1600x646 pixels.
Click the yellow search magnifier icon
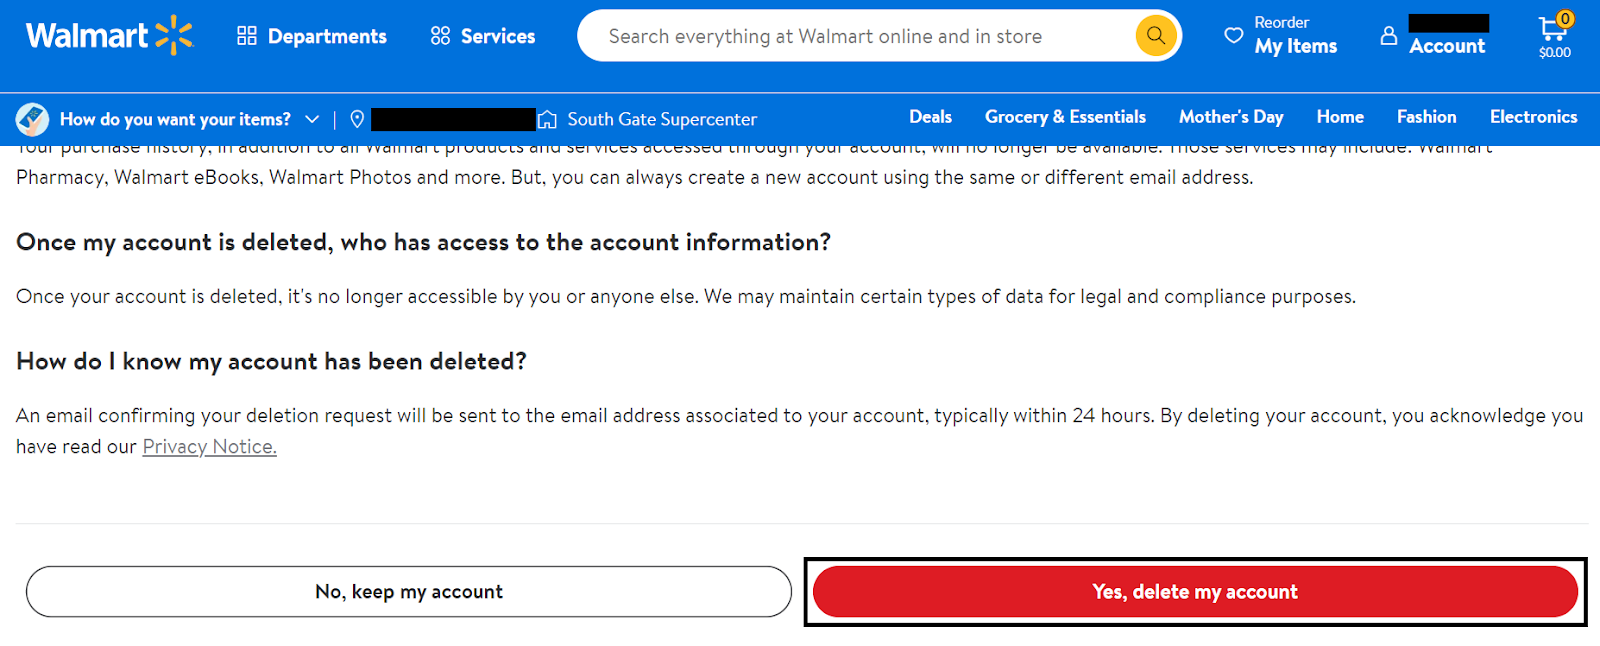(x=1155, y=36)
